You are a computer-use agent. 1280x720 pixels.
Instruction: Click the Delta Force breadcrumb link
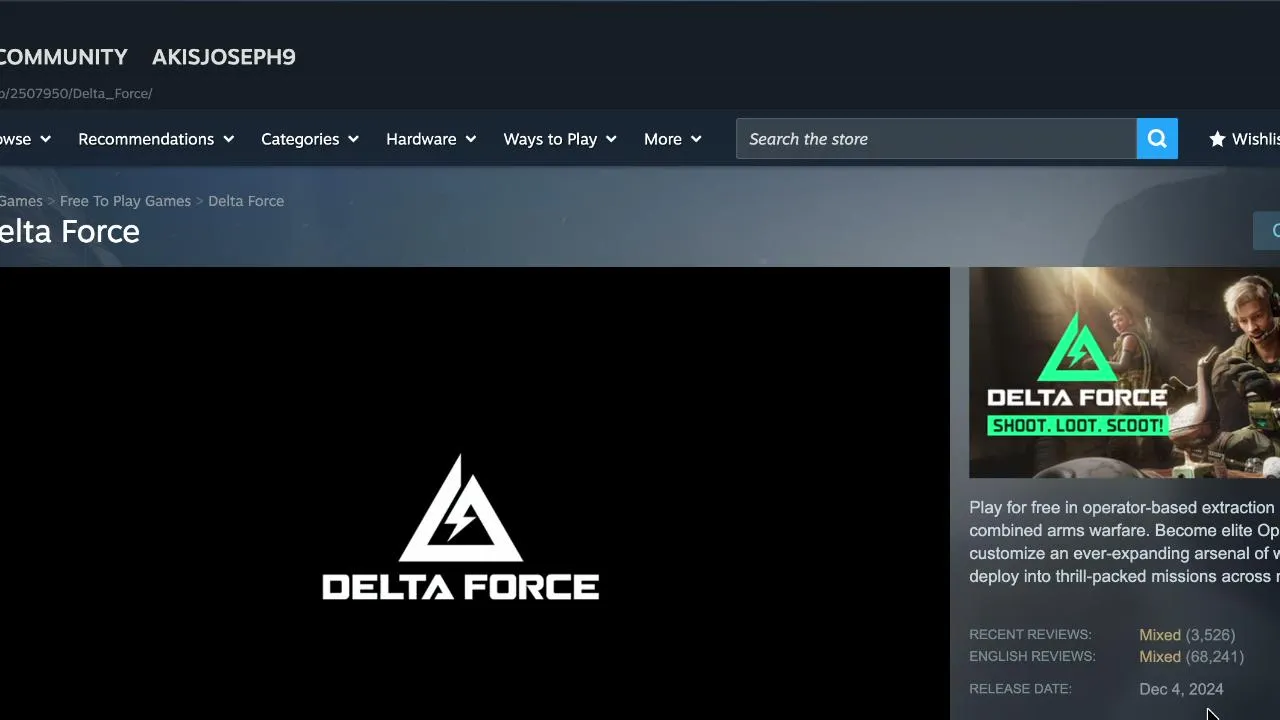pyautogui.click(x=246, y=201)
